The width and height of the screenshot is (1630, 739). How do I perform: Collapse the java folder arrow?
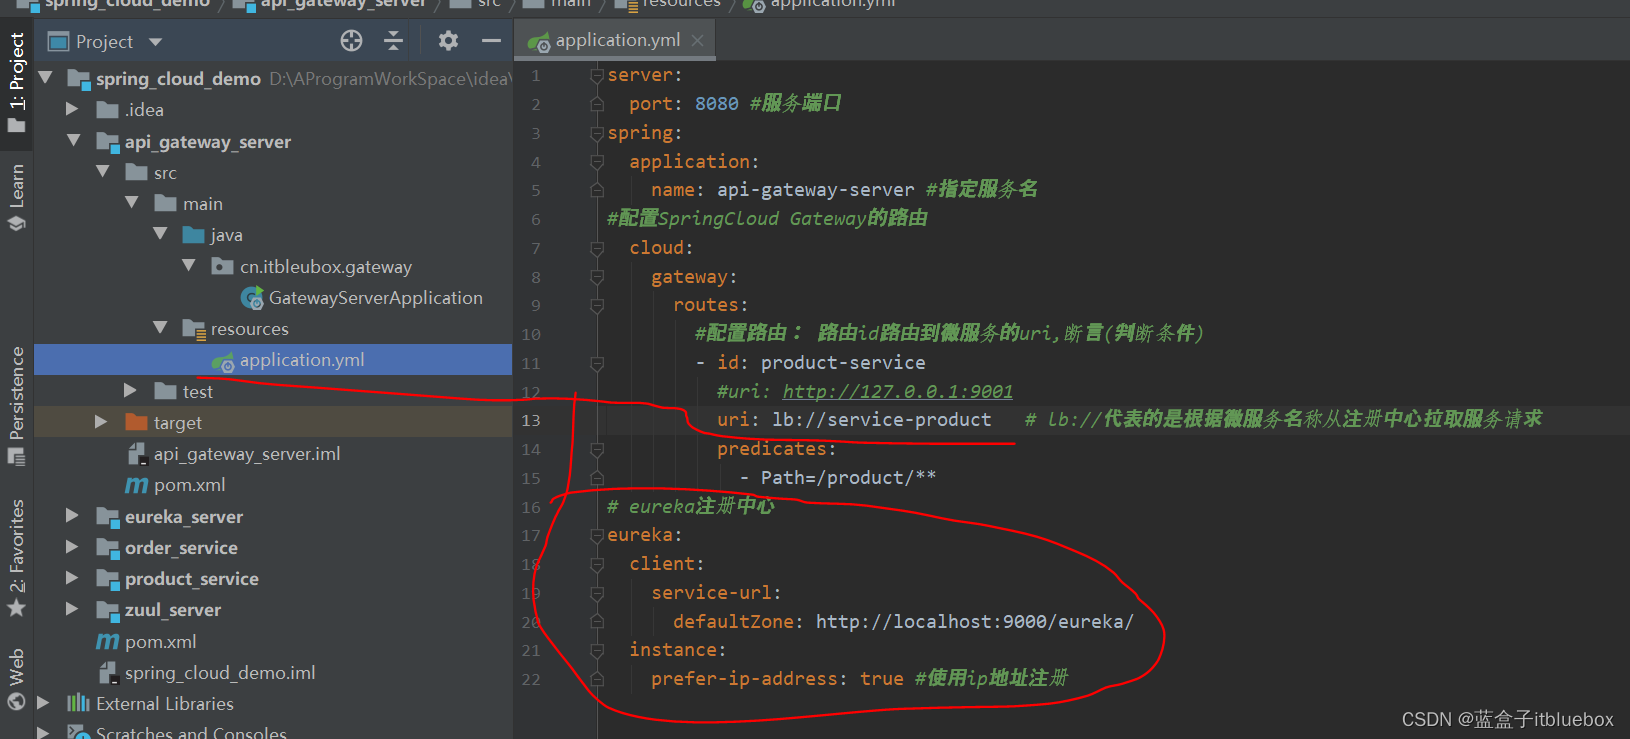click(x=161, y=234)
